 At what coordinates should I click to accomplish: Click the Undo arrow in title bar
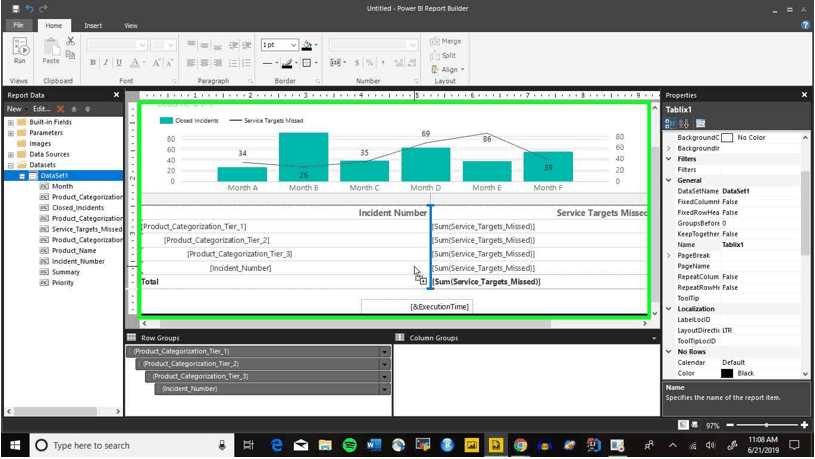coord(30,8)
